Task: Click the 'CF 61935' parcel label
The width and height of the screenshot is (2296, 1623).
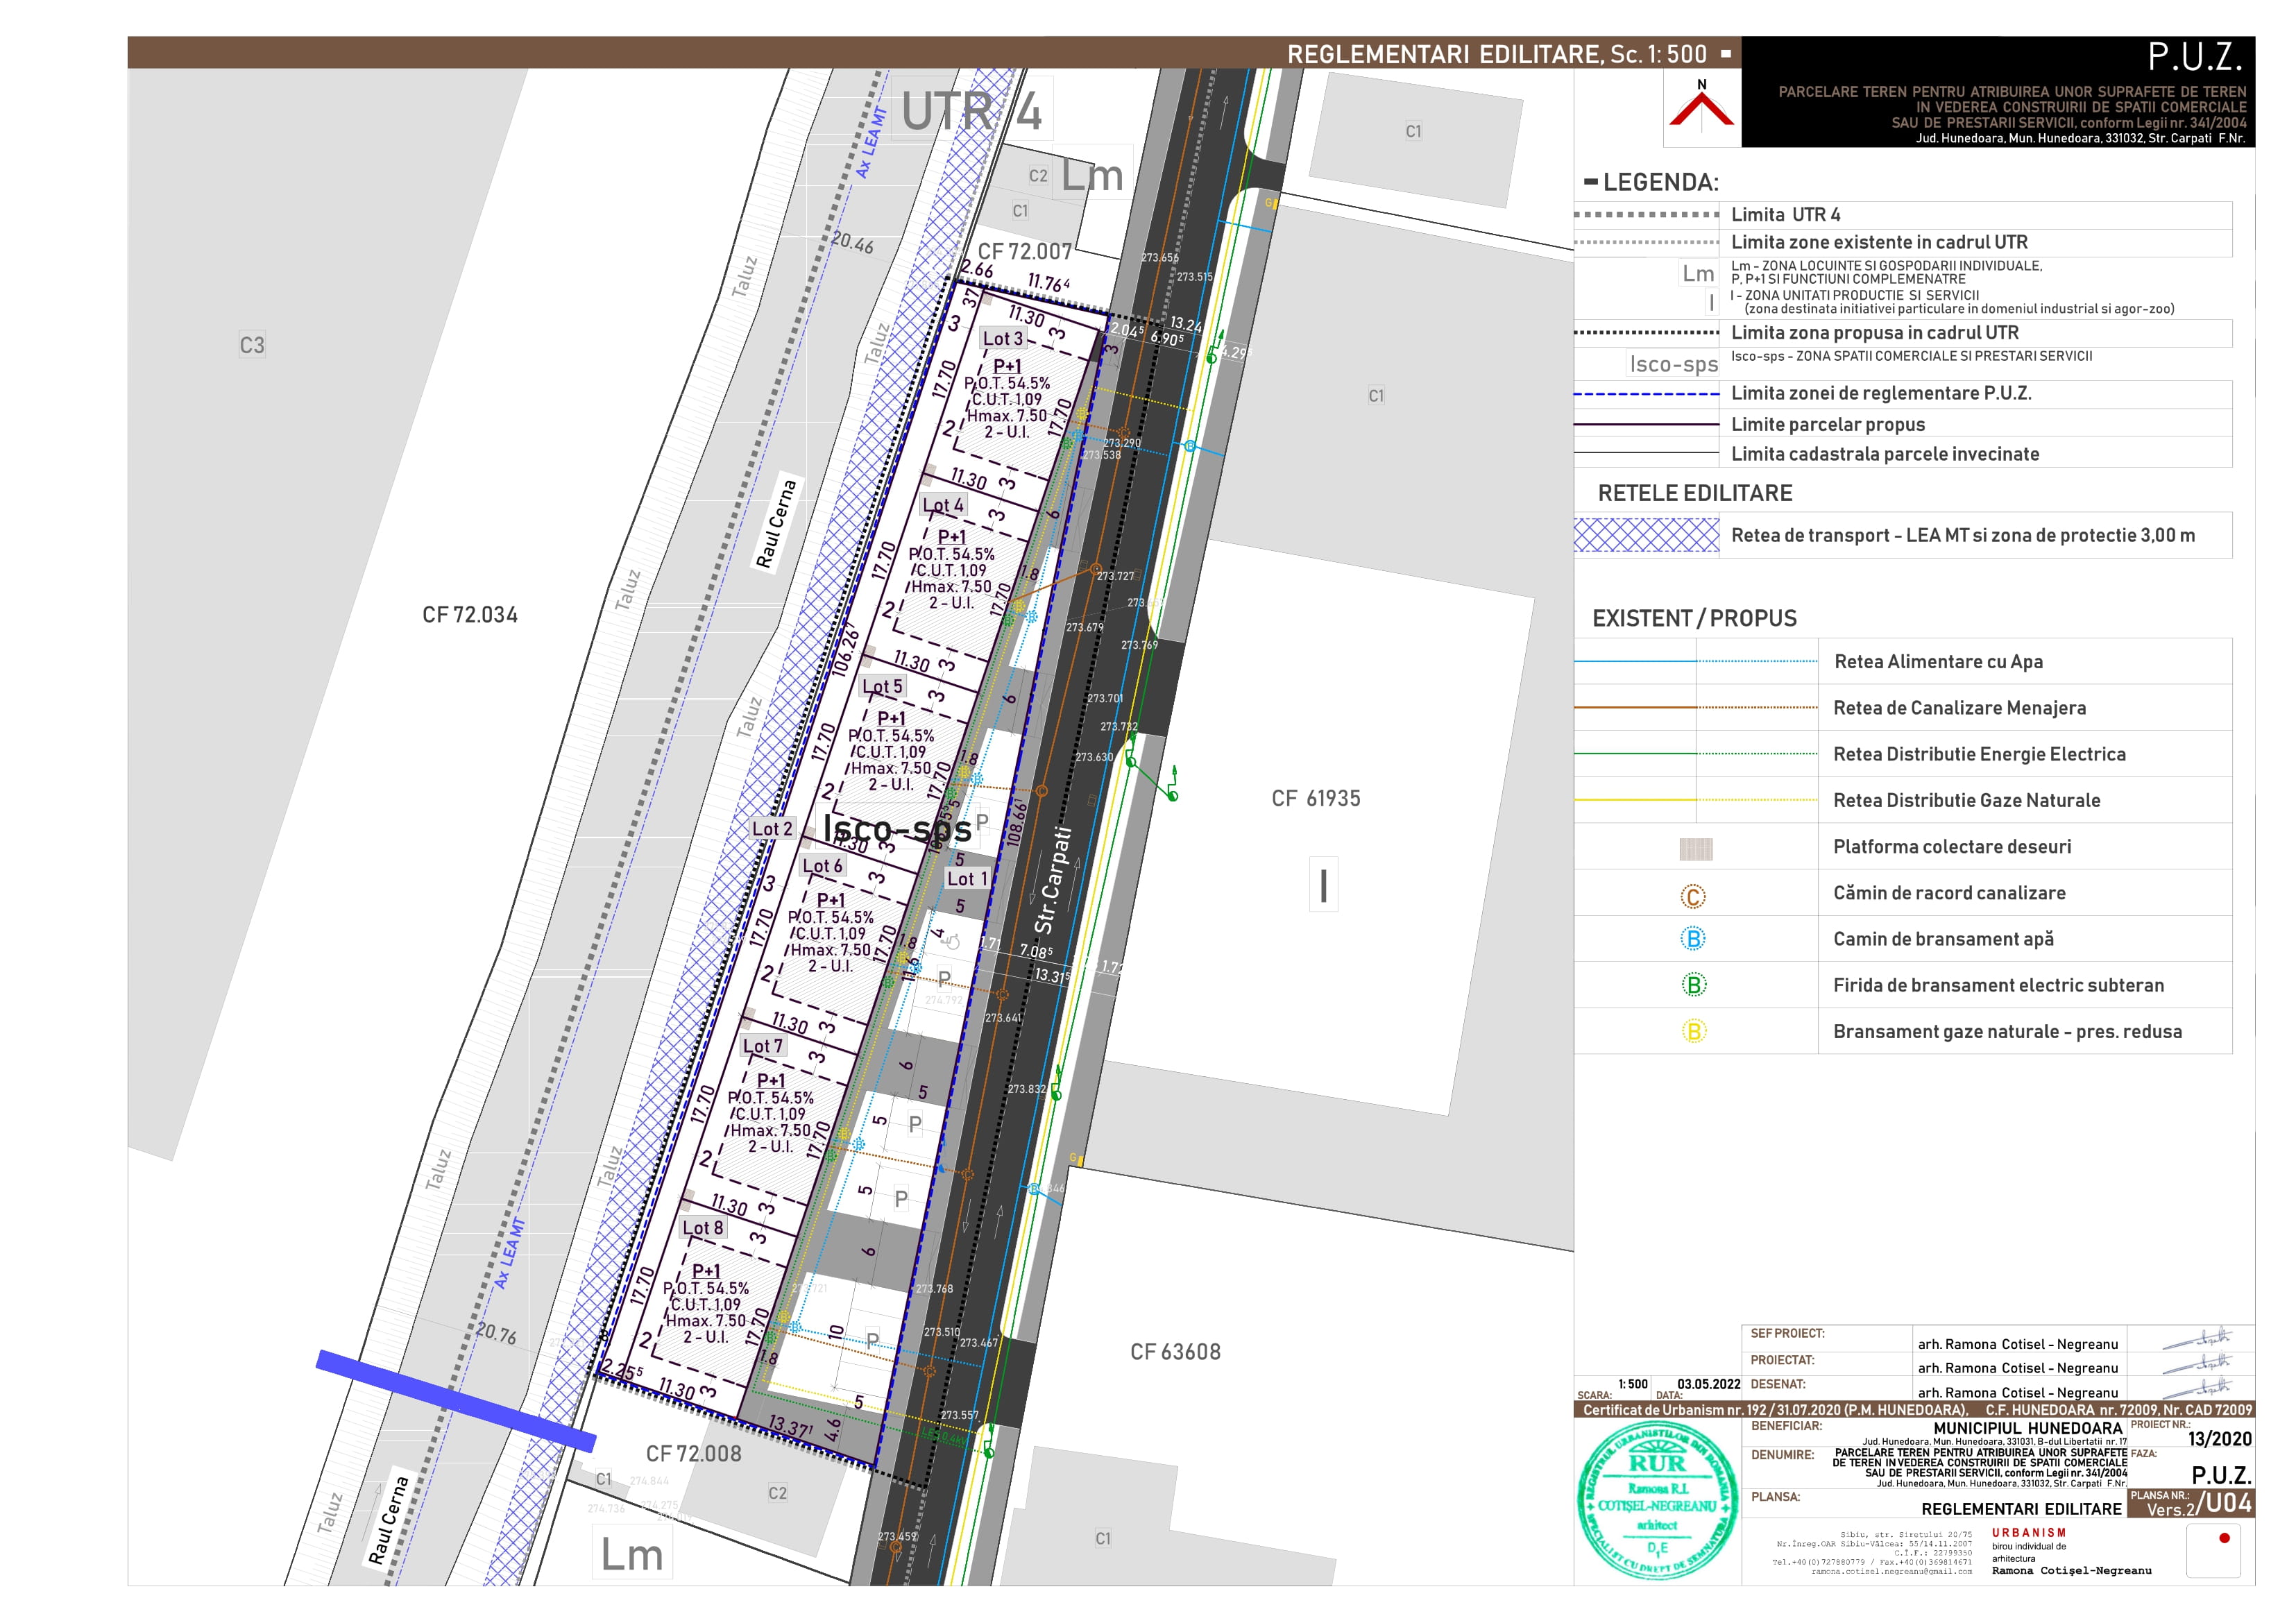Action: [x=1315, y=798]
